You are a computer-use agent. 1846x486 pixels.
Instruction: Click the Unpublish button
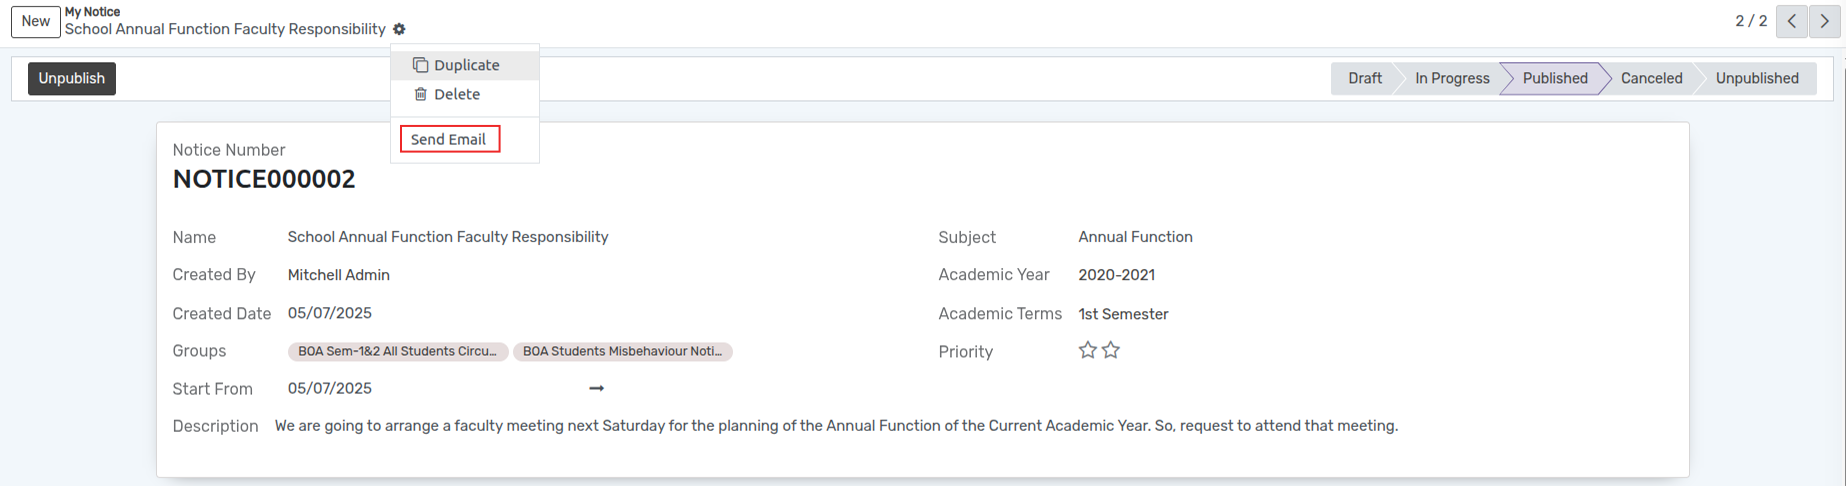click(x=72, y=78)
